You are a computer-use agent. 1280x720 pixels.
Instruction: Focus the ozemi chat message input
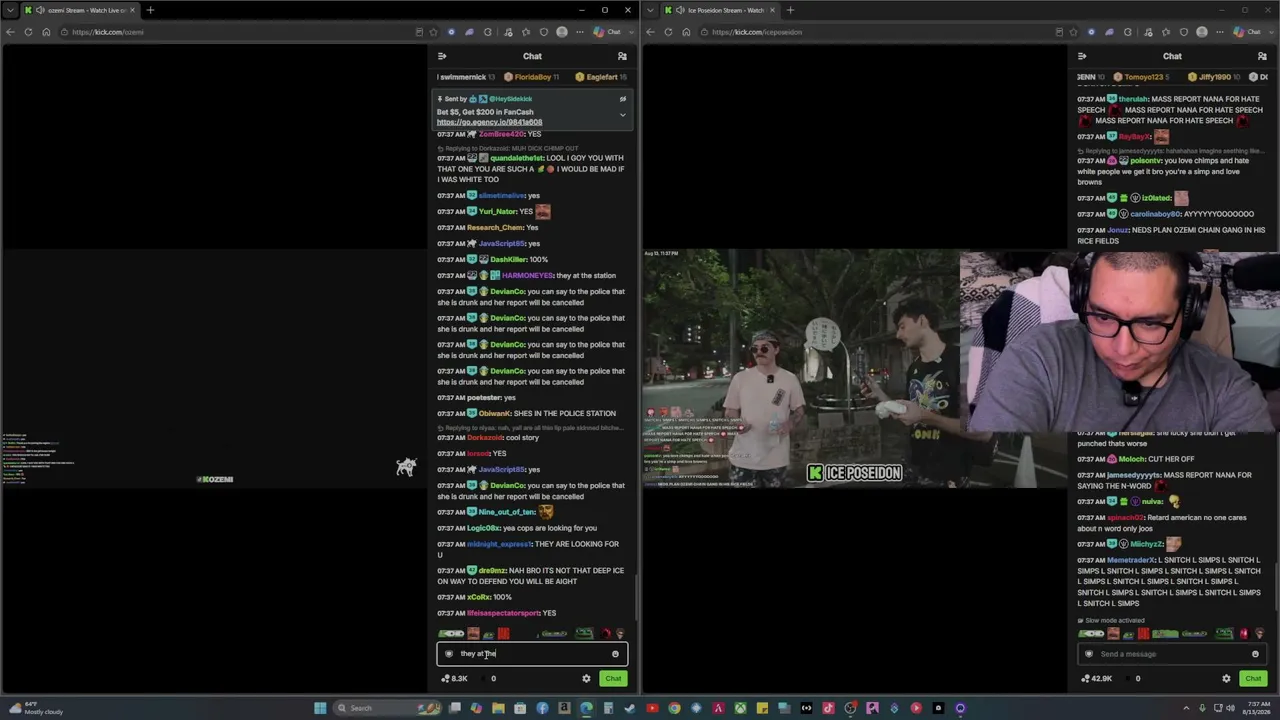[532, 654]
